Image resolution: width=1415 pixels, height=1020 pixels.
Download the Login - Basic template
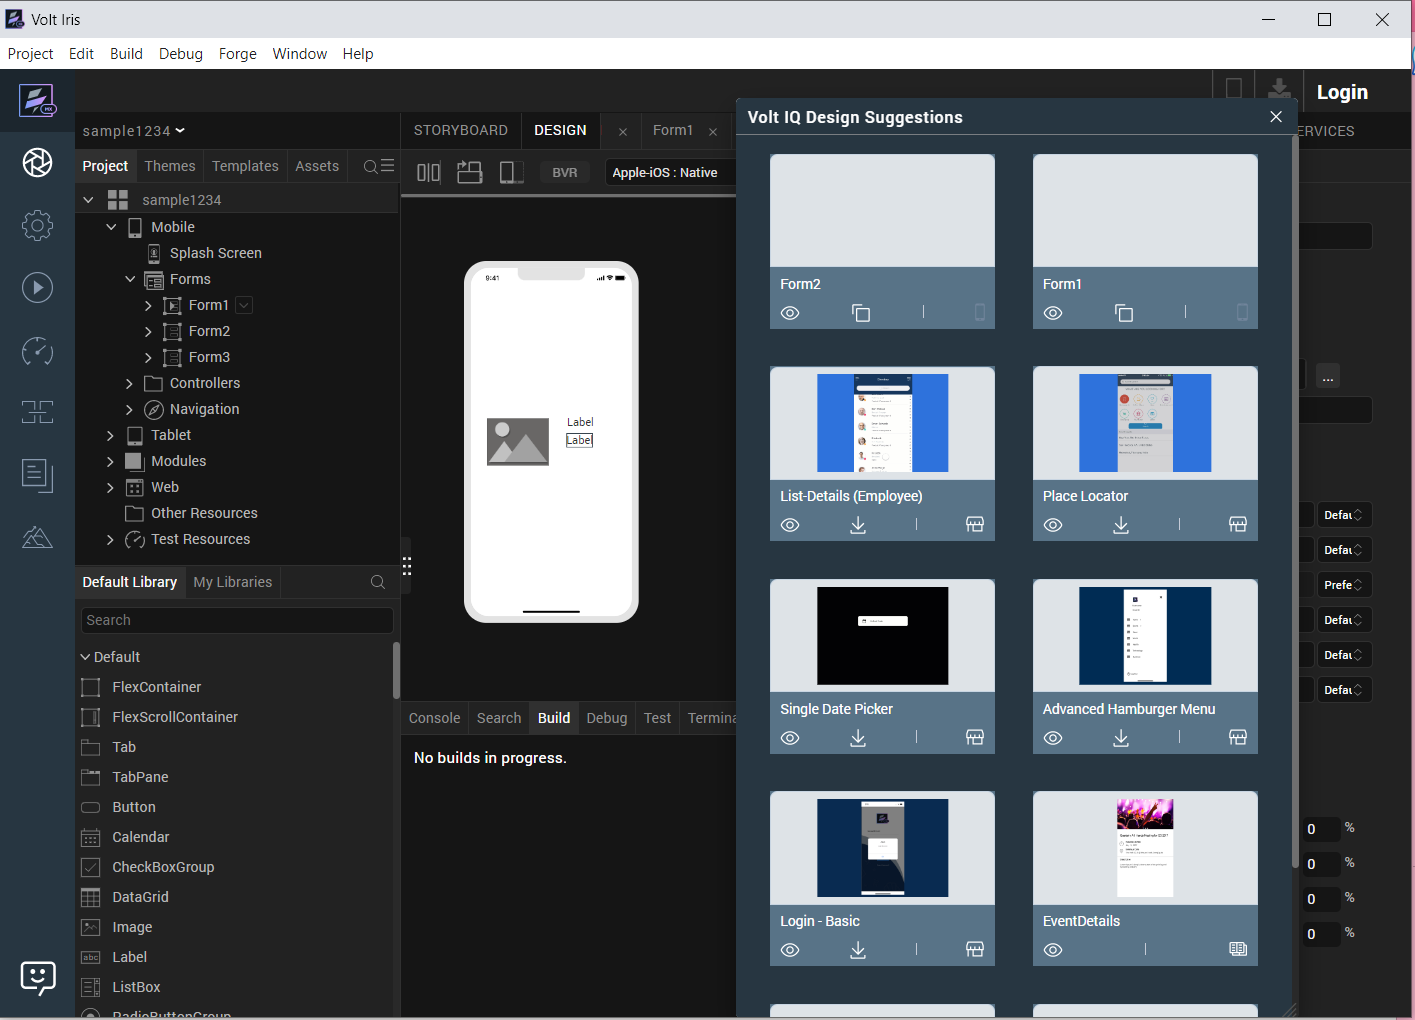[858, 949]
